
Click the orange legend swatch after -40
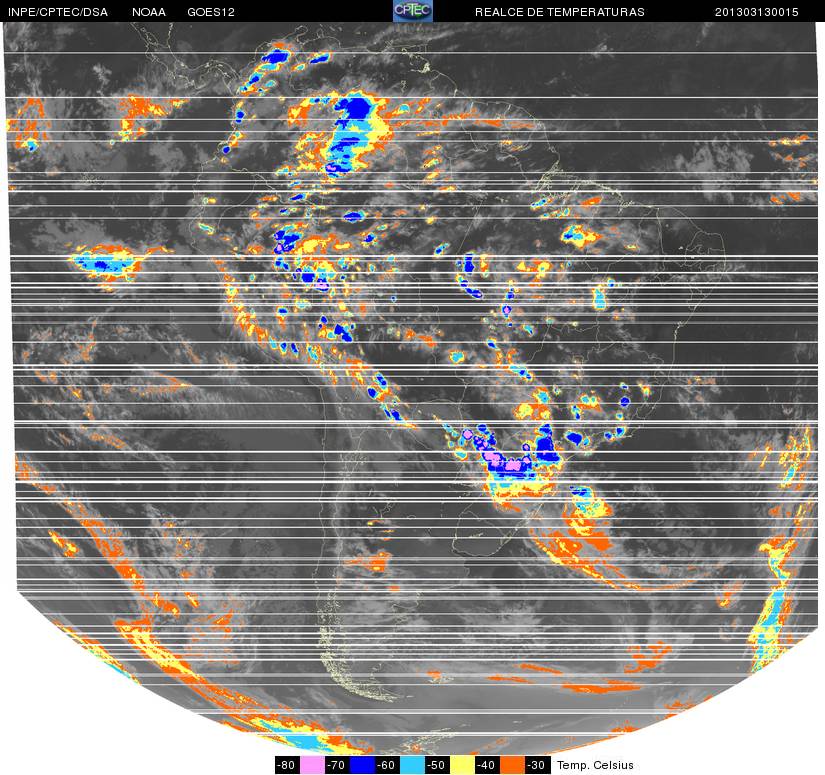512,765
